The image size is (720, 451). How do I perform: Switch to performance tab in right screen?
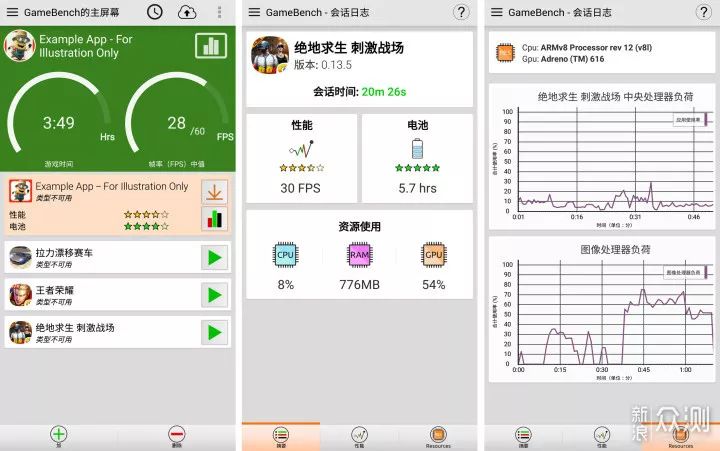(x=602, y=436)
